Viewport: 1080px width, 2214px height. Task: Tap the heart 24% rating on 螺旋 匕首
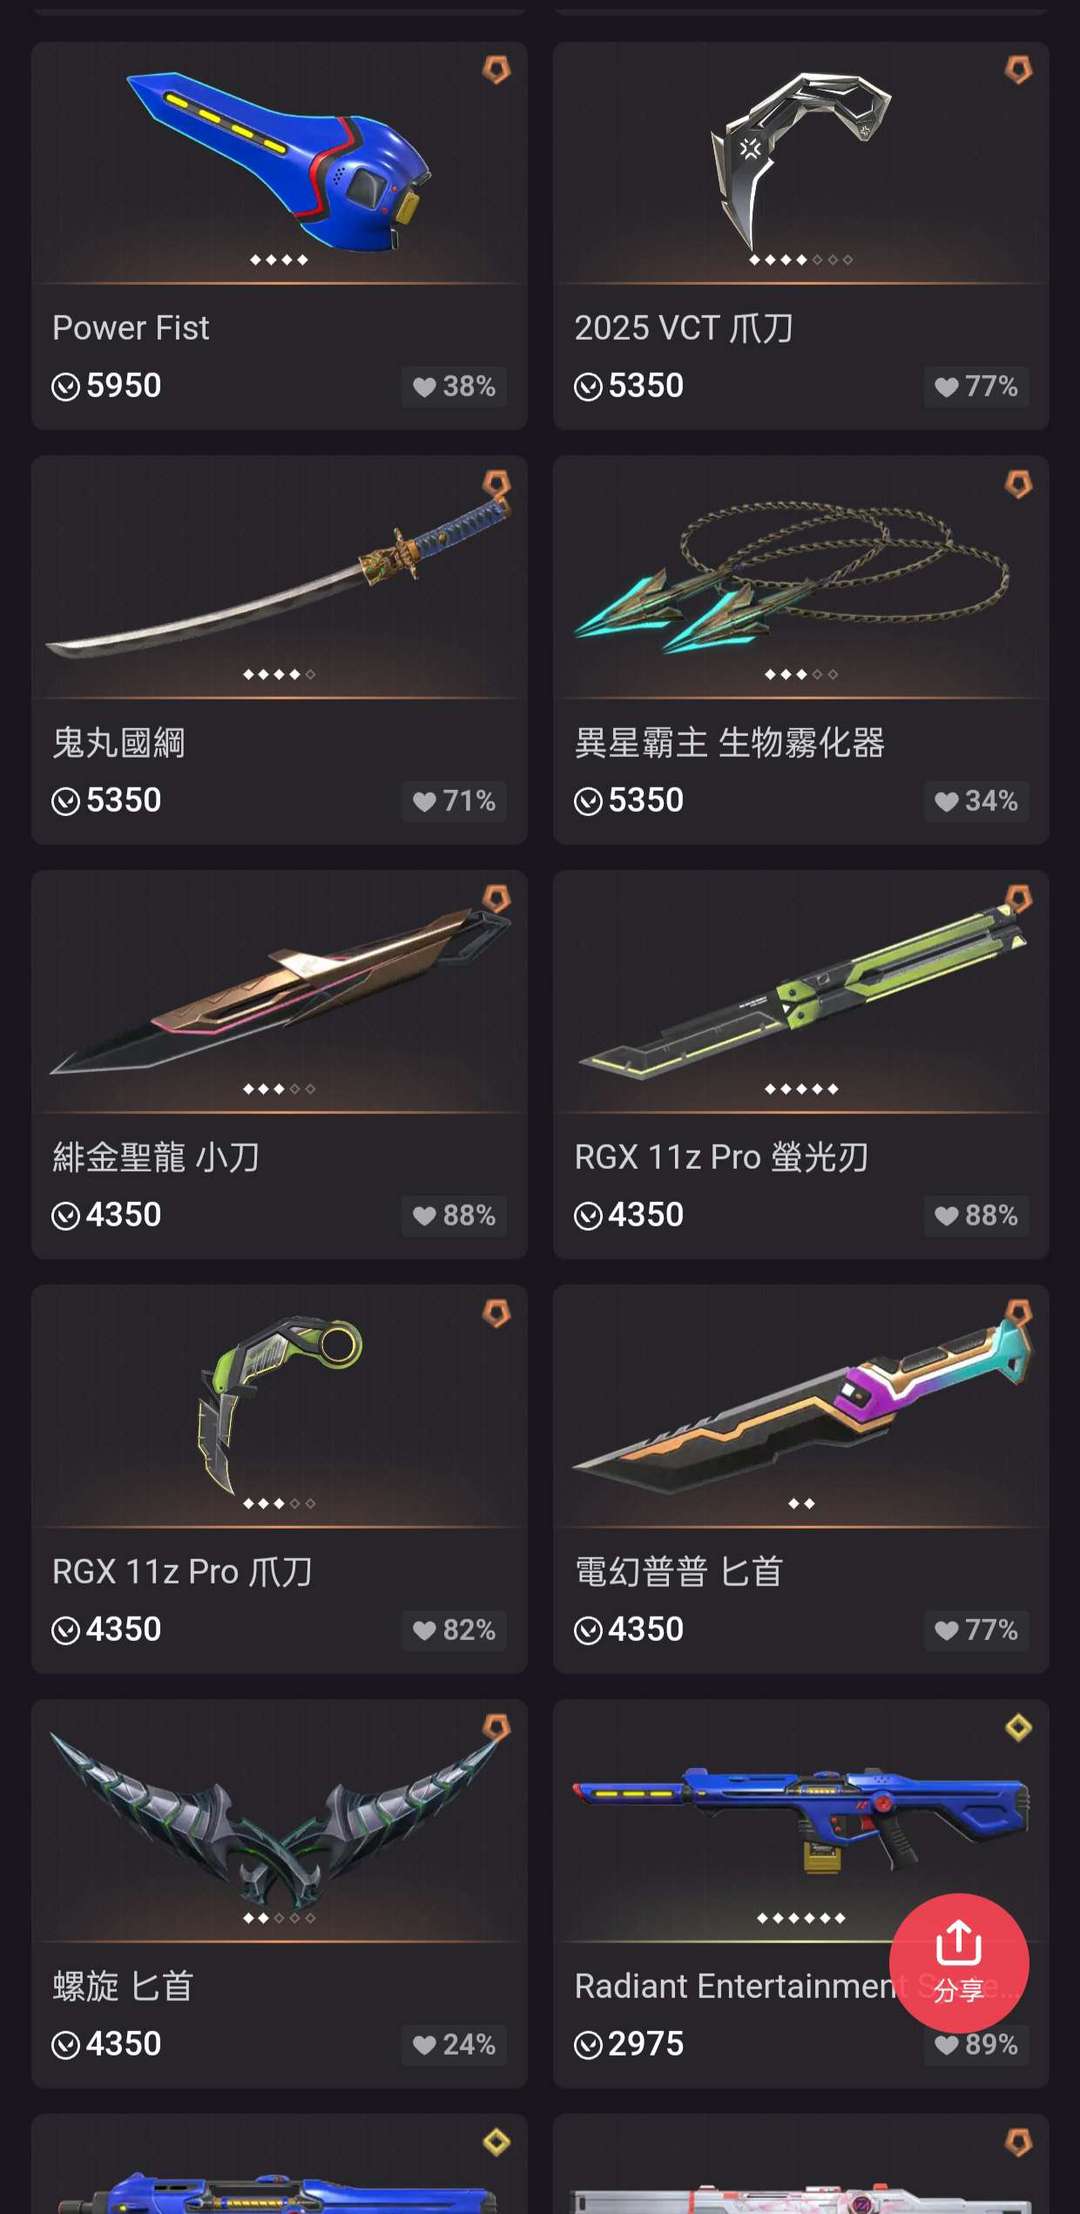click(454, 2044)
